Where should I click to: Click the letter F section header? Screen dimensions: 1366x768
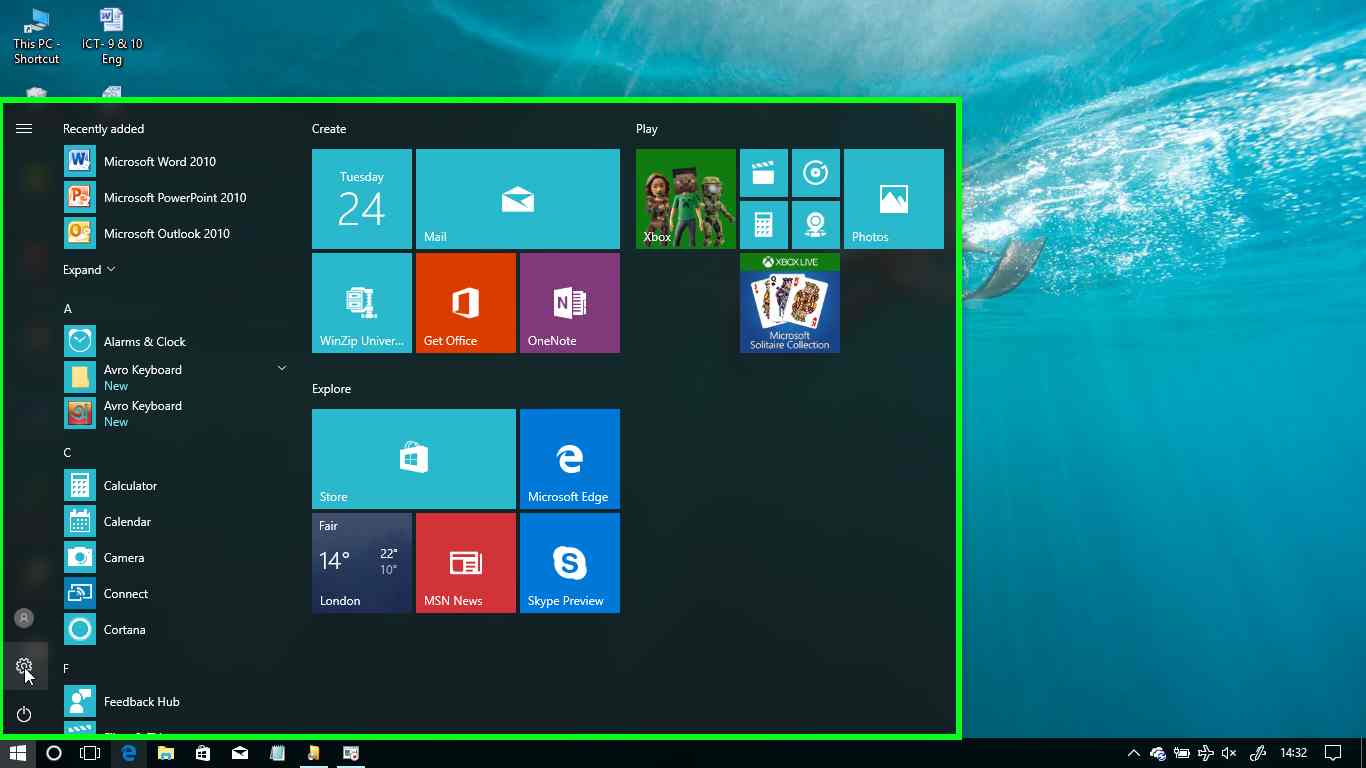(67, 669)
